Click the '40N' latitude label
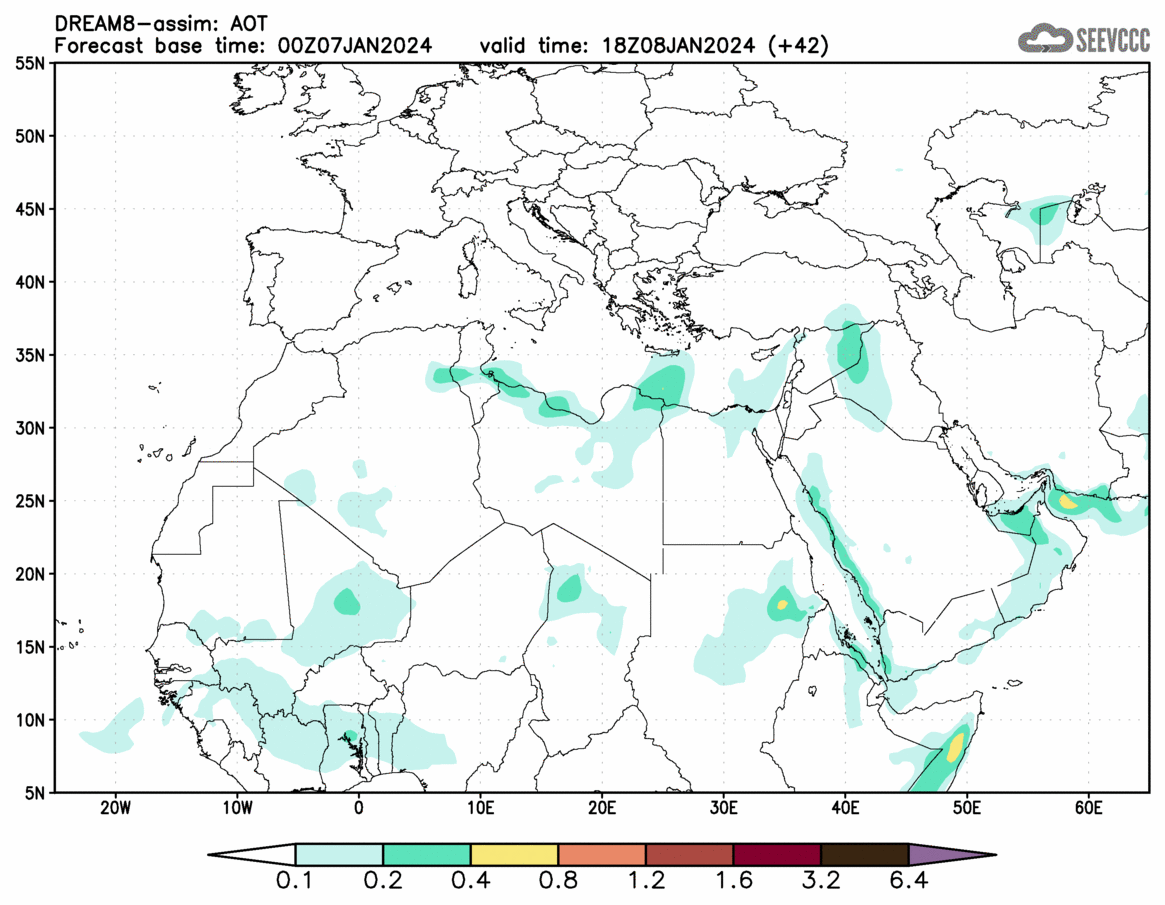This screenshot has height=905, width=1165. [x=30, y=282]
